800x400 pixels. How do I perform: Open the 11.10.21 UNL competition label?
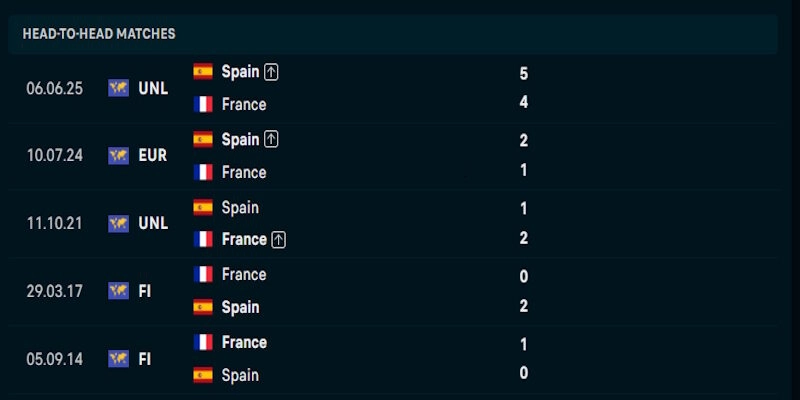[x=153, y=223]
